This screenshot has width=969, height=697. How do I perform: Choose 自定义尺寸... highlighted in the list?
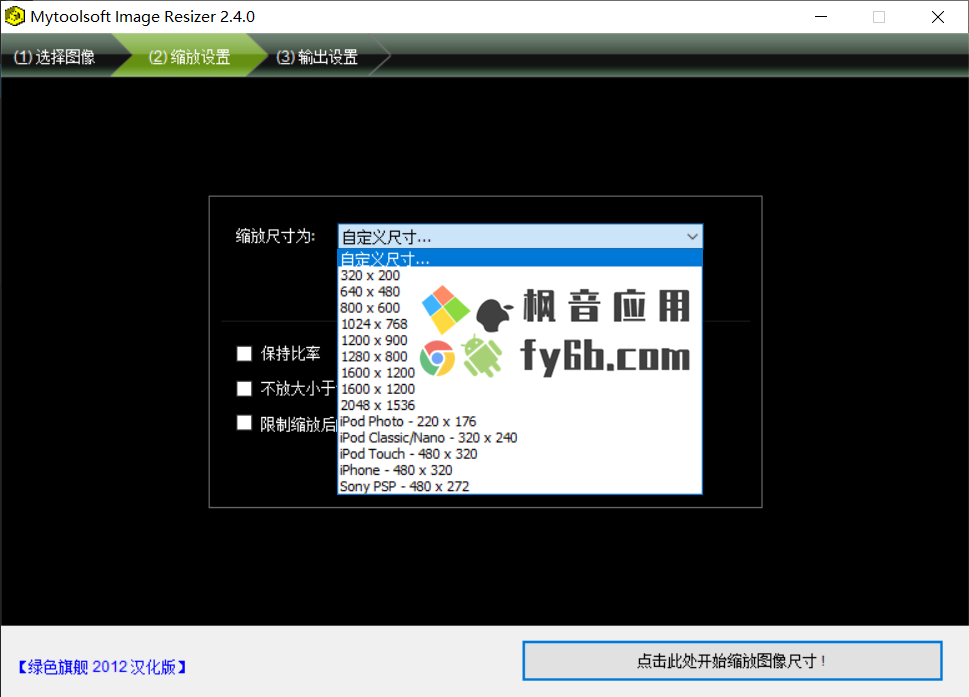click(520, 259)
